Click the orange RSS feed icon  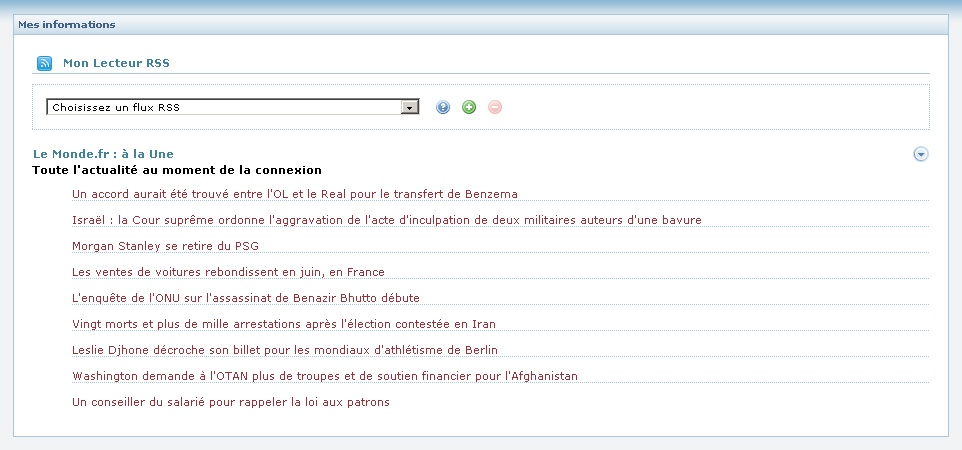[44, 63]
